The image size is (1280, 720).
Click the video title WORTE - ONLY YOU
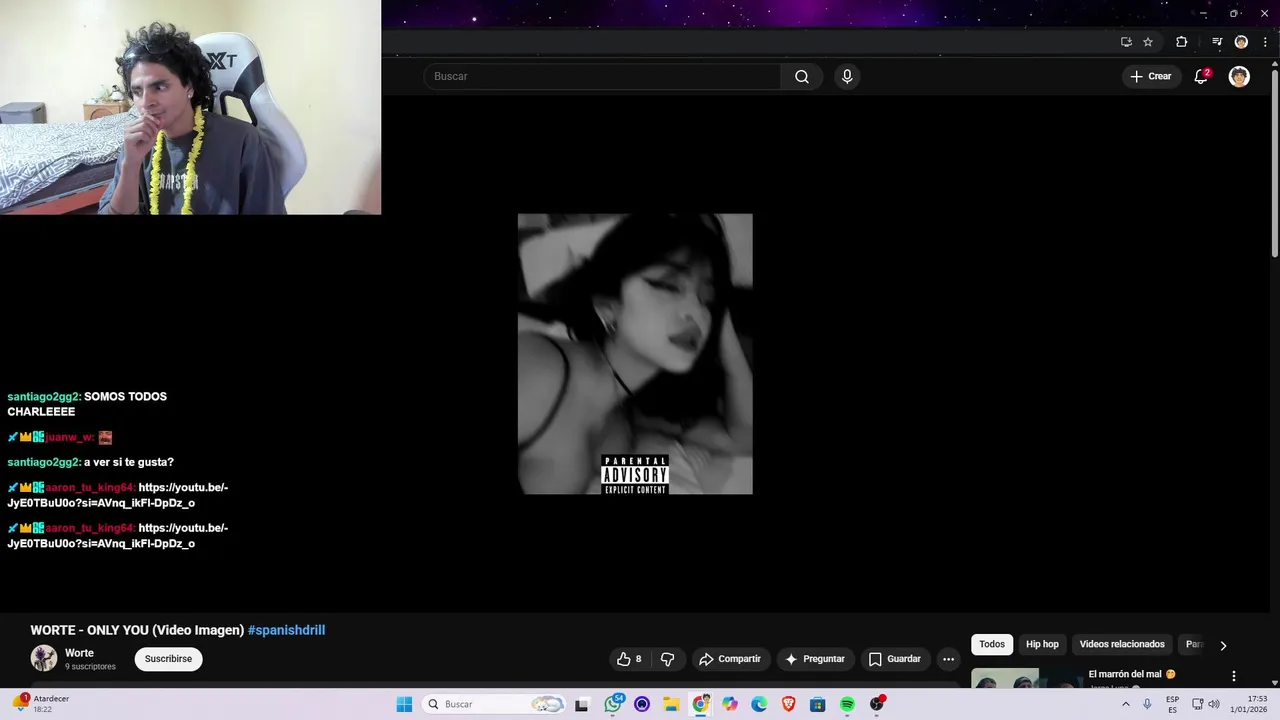coord(137,630)
